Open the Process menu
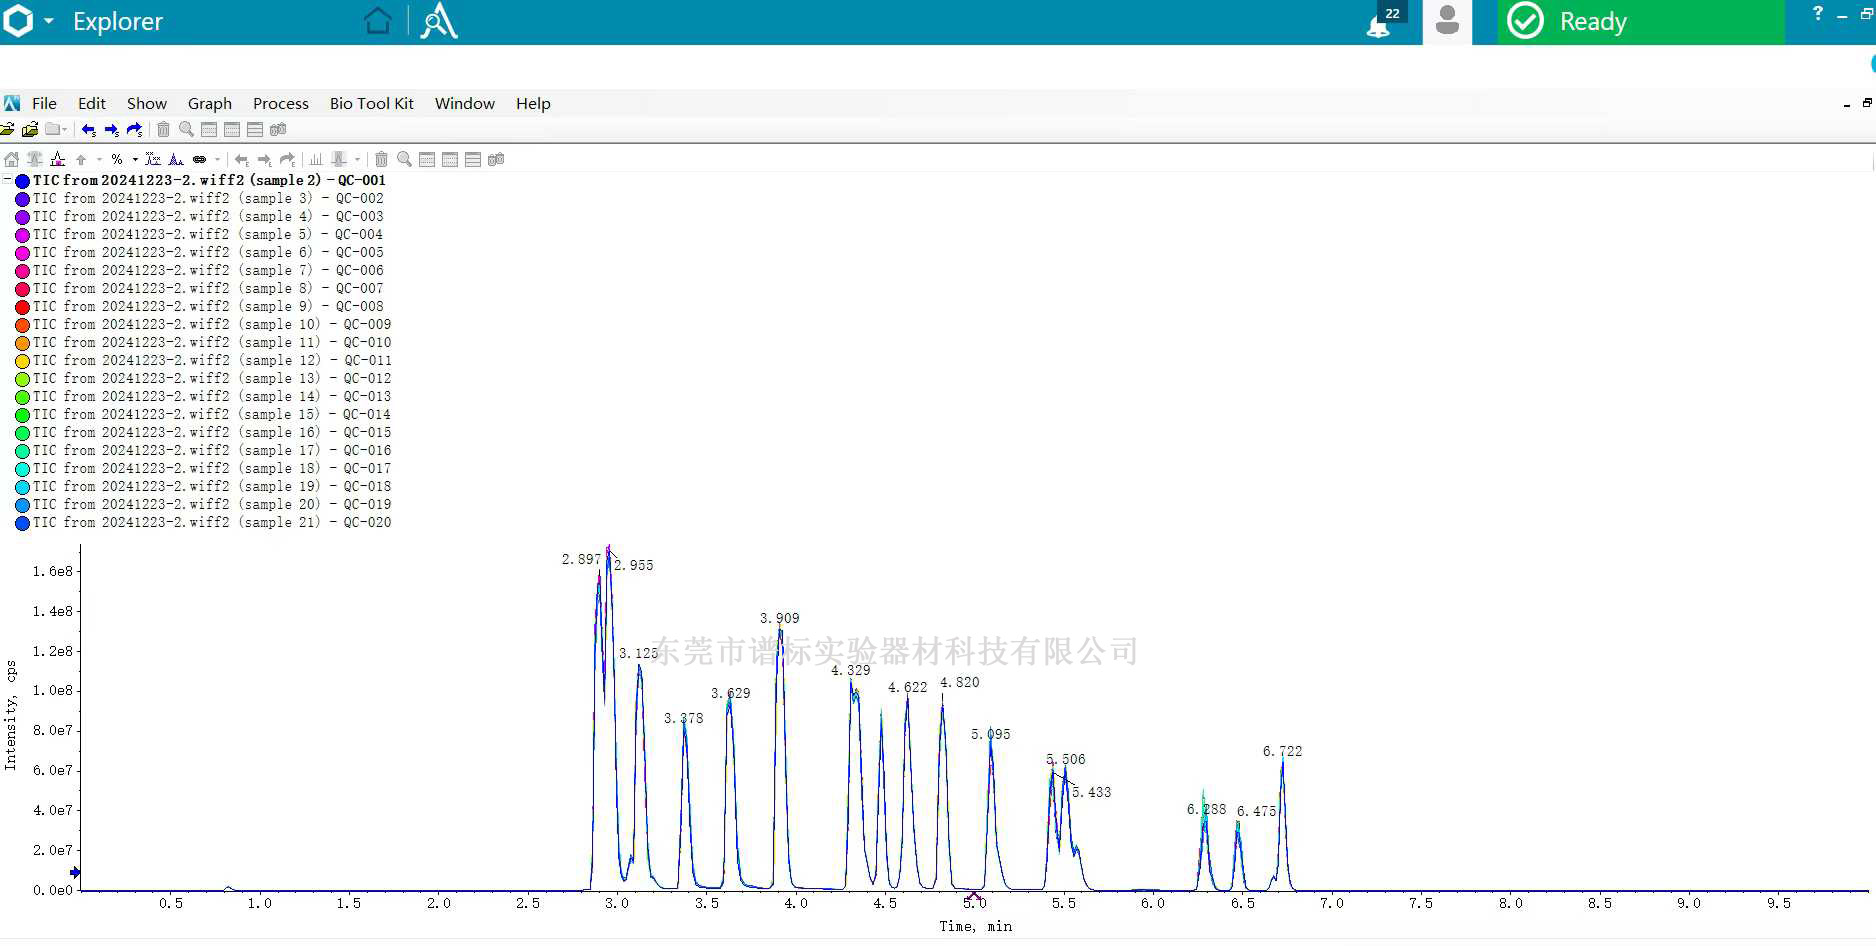 (x=280, y=104)
